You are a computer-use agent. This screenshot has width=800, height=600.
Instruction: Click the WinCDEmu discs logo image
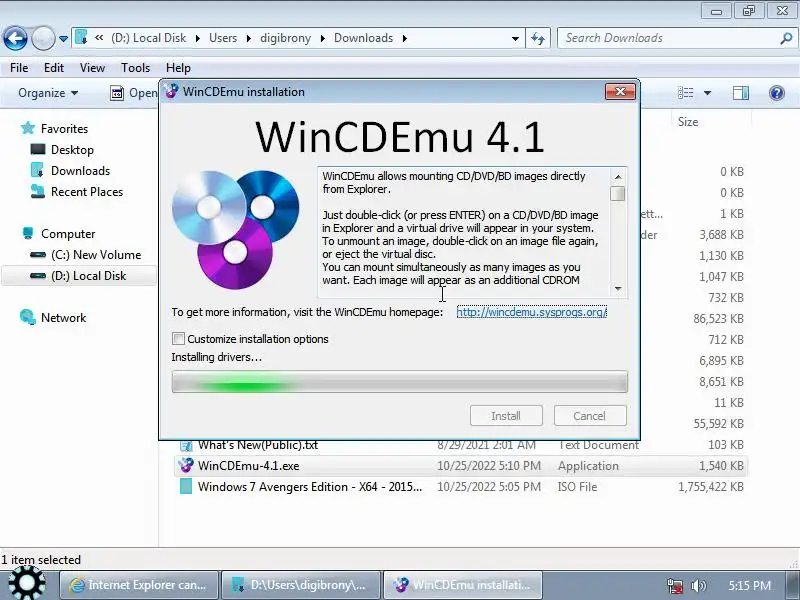(235, 229)
